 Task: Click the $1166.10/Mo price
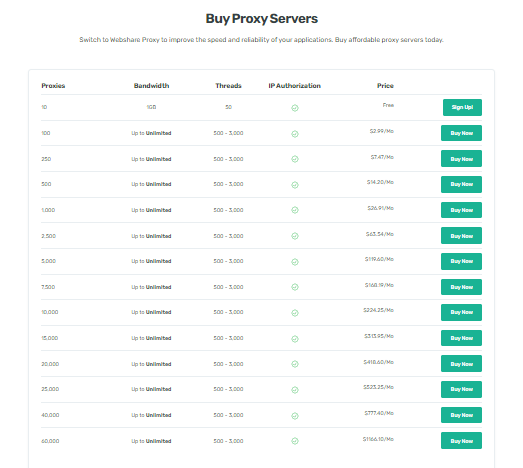[378, 439]
